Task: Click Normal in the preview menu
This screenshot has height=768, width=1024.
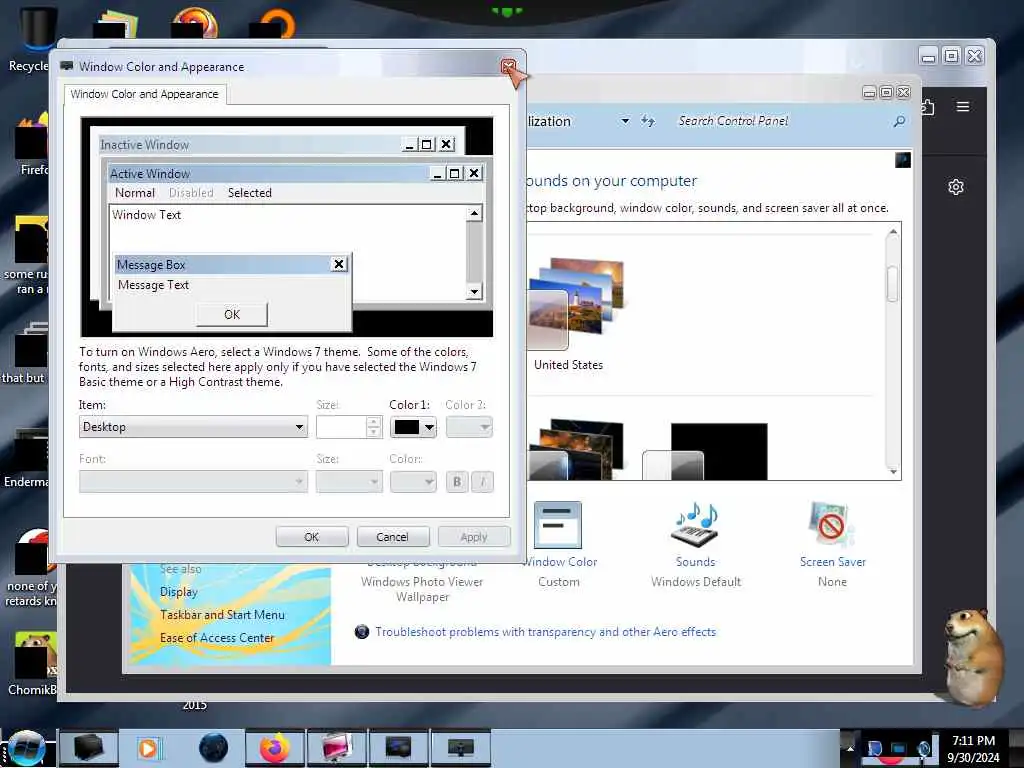Action: (x=135, y=193)
